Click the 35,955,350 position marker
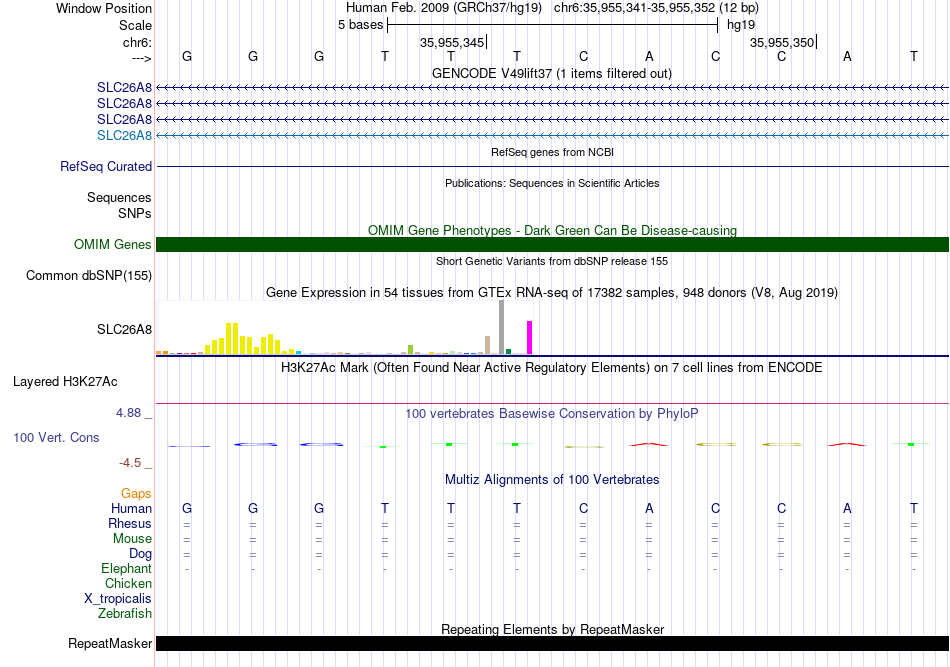The image size is (950, 667). 782,42
